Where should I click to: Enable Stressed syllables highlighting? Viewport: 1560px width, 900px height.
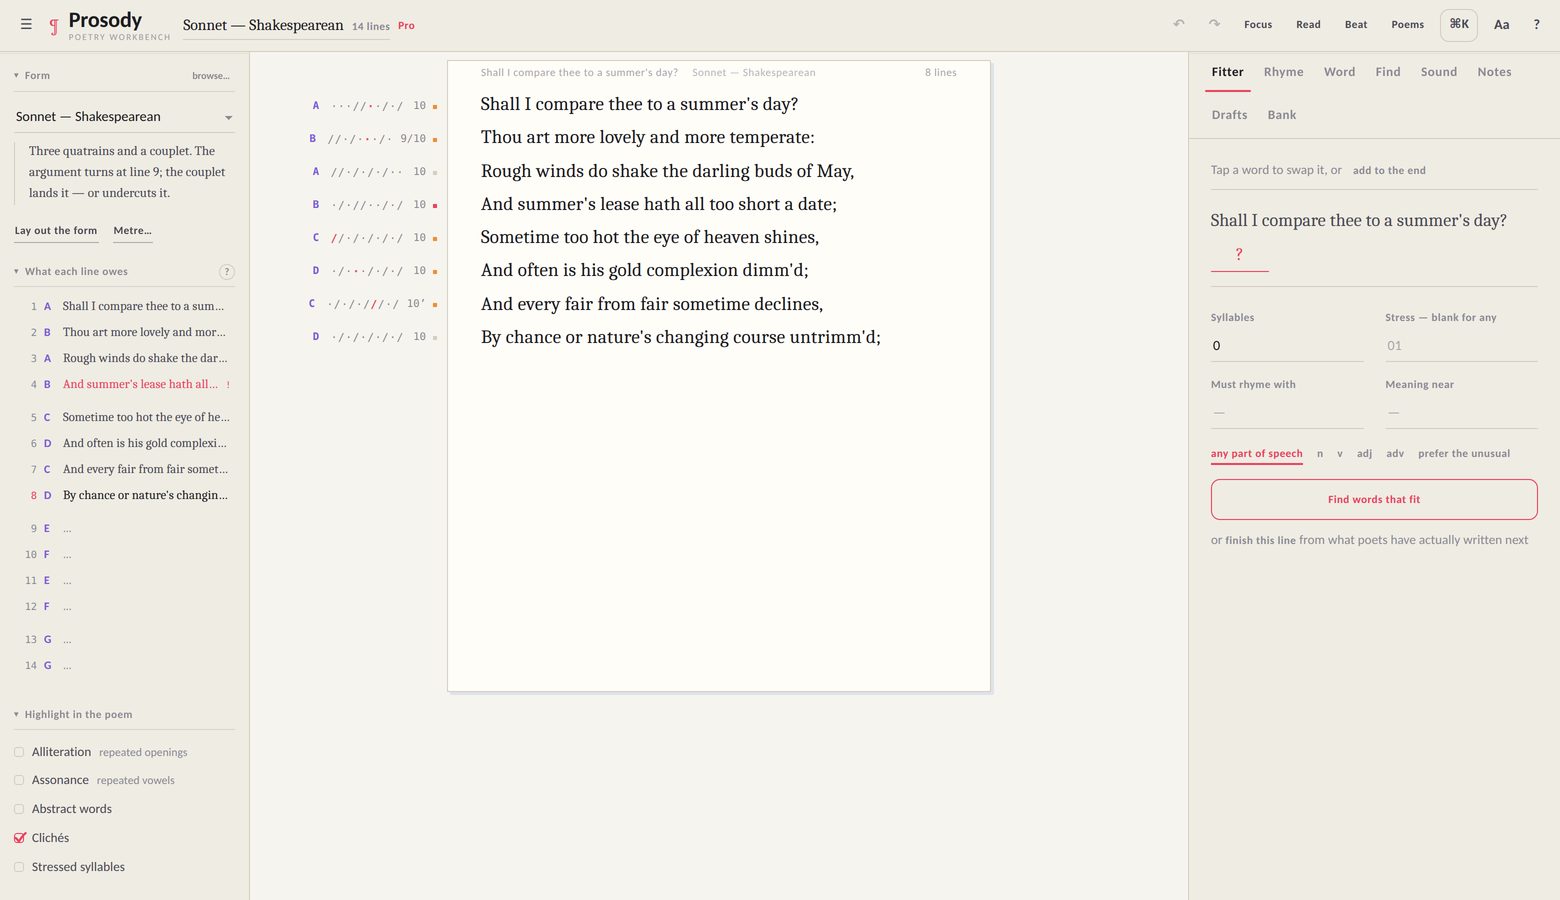coord(19,867)
